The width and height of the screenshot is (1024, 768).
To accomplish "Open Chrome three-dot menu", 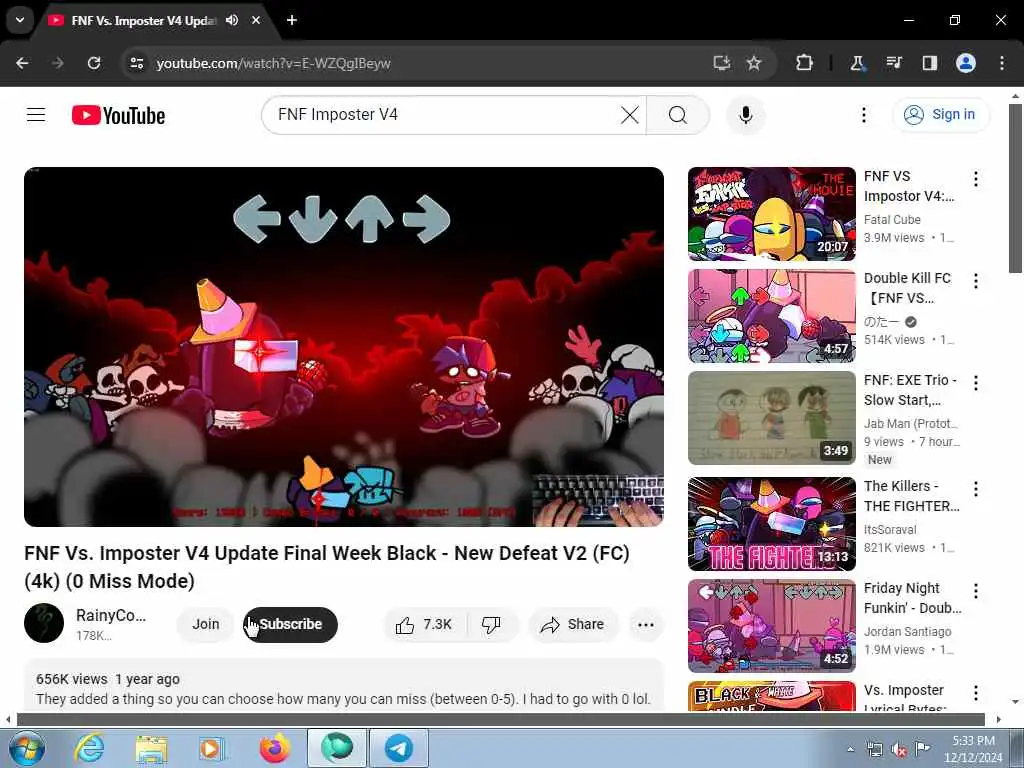I will pyautogui.click(x=1002, y=63).
